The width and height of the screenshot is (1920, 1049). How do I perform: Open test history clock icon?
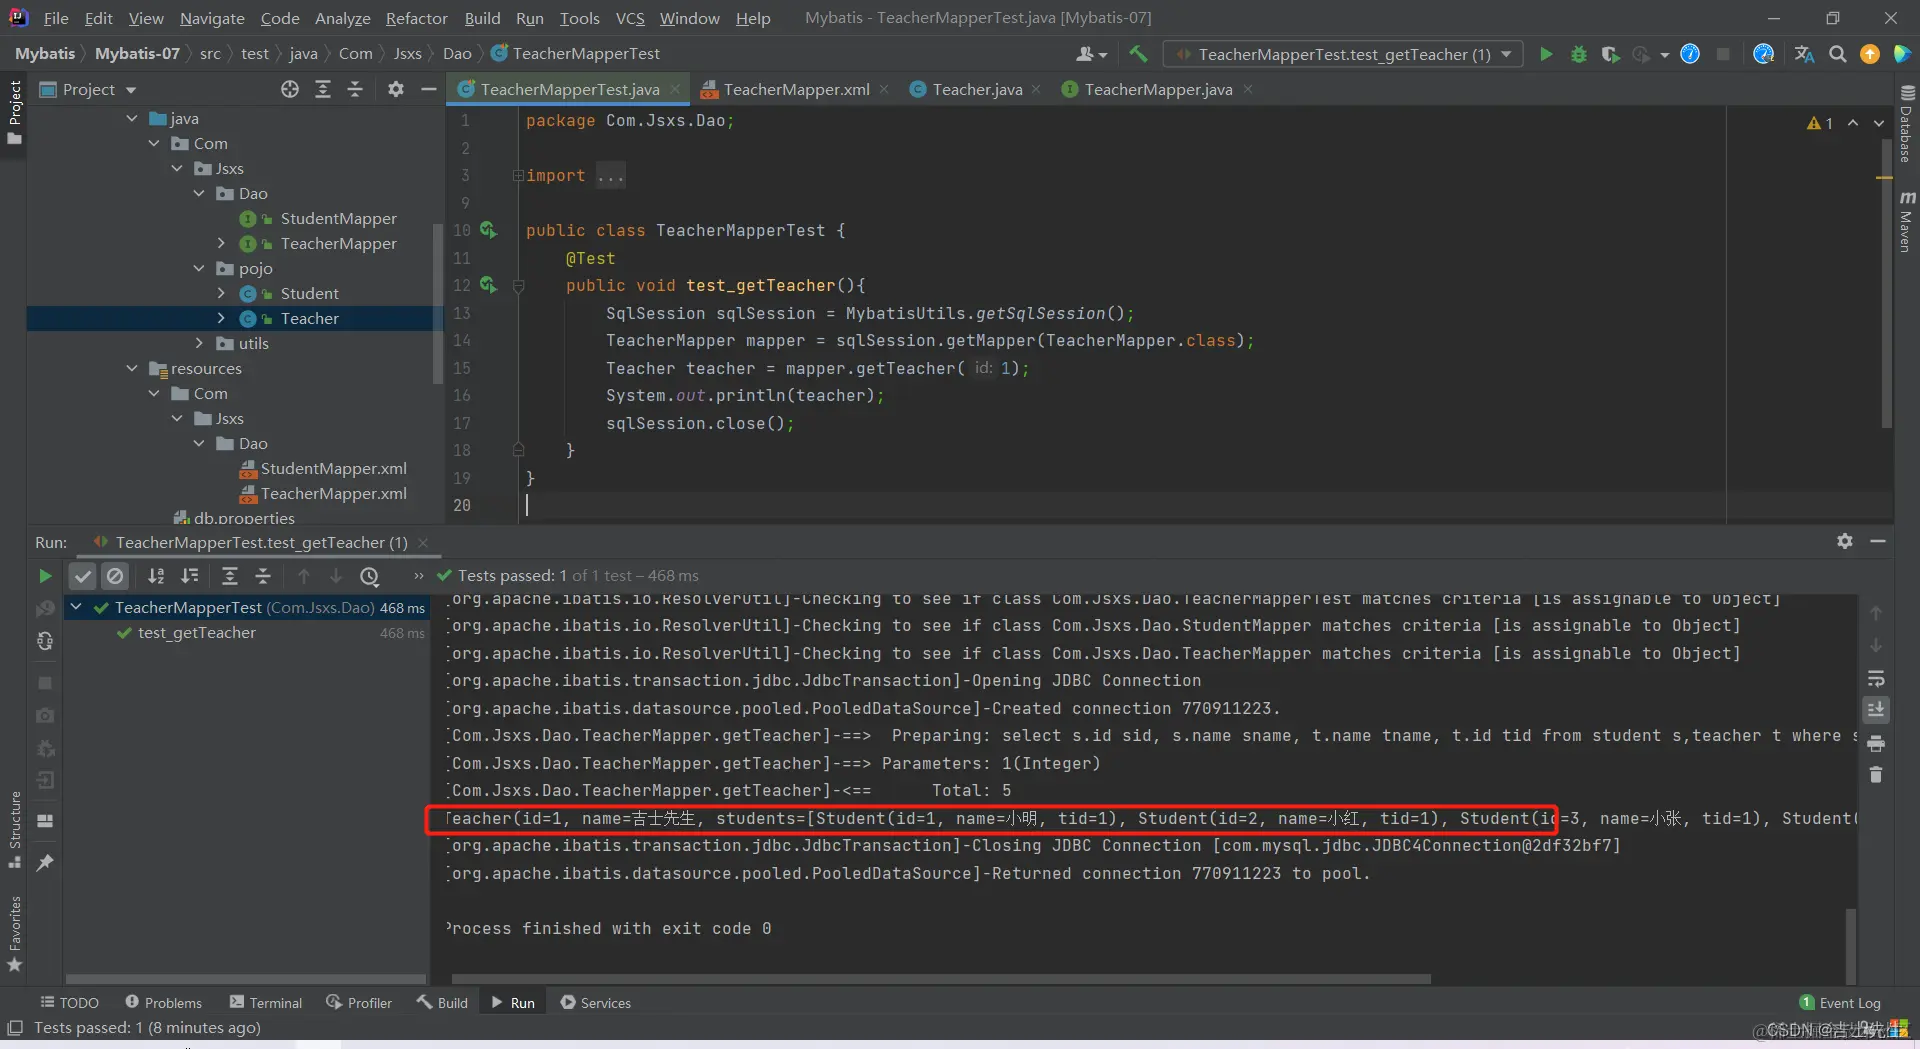coord(370,576)
